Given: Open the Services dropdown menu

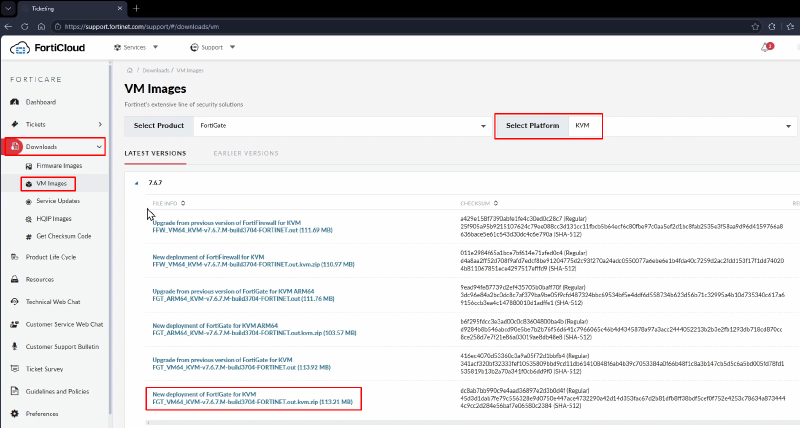Looking at the screenshot, I should point(136,47).
